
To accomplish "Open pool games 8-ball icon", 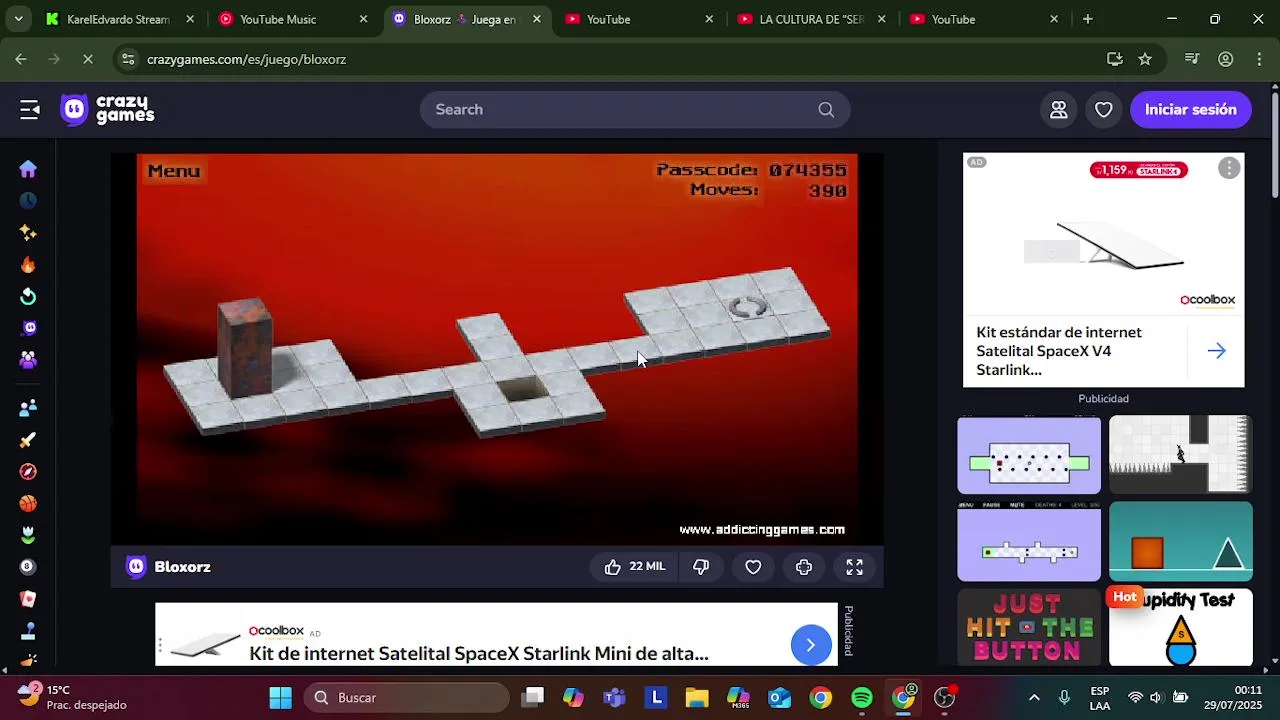I will point(28,567).
